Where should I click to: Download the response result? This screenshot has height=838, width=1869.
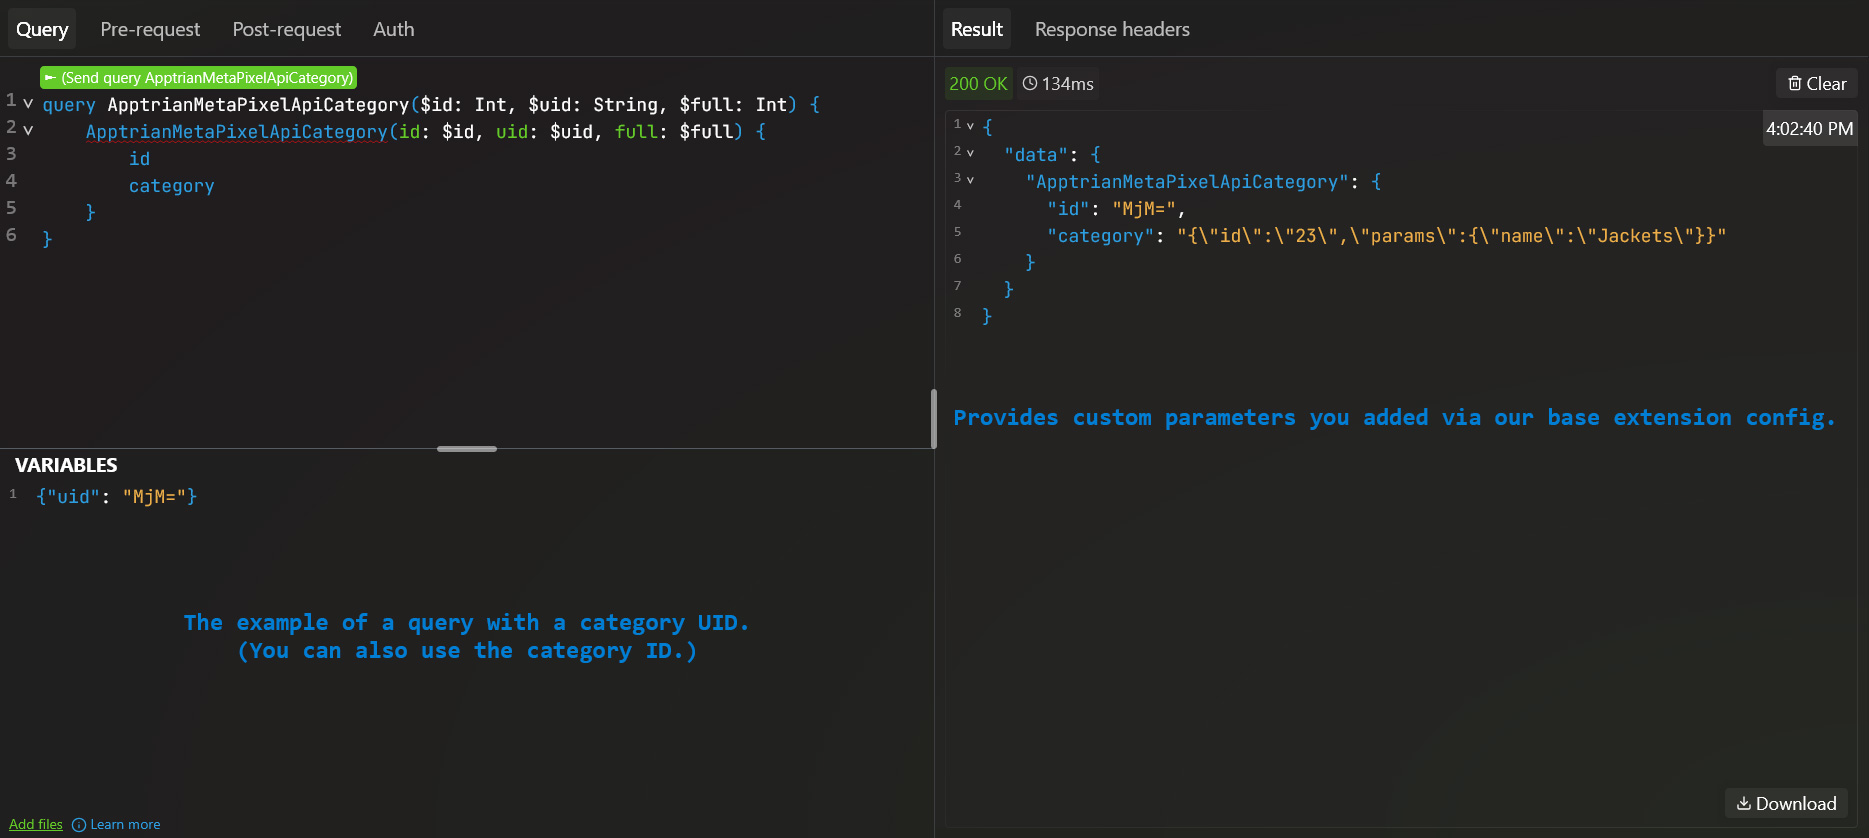click(1786, 803)
